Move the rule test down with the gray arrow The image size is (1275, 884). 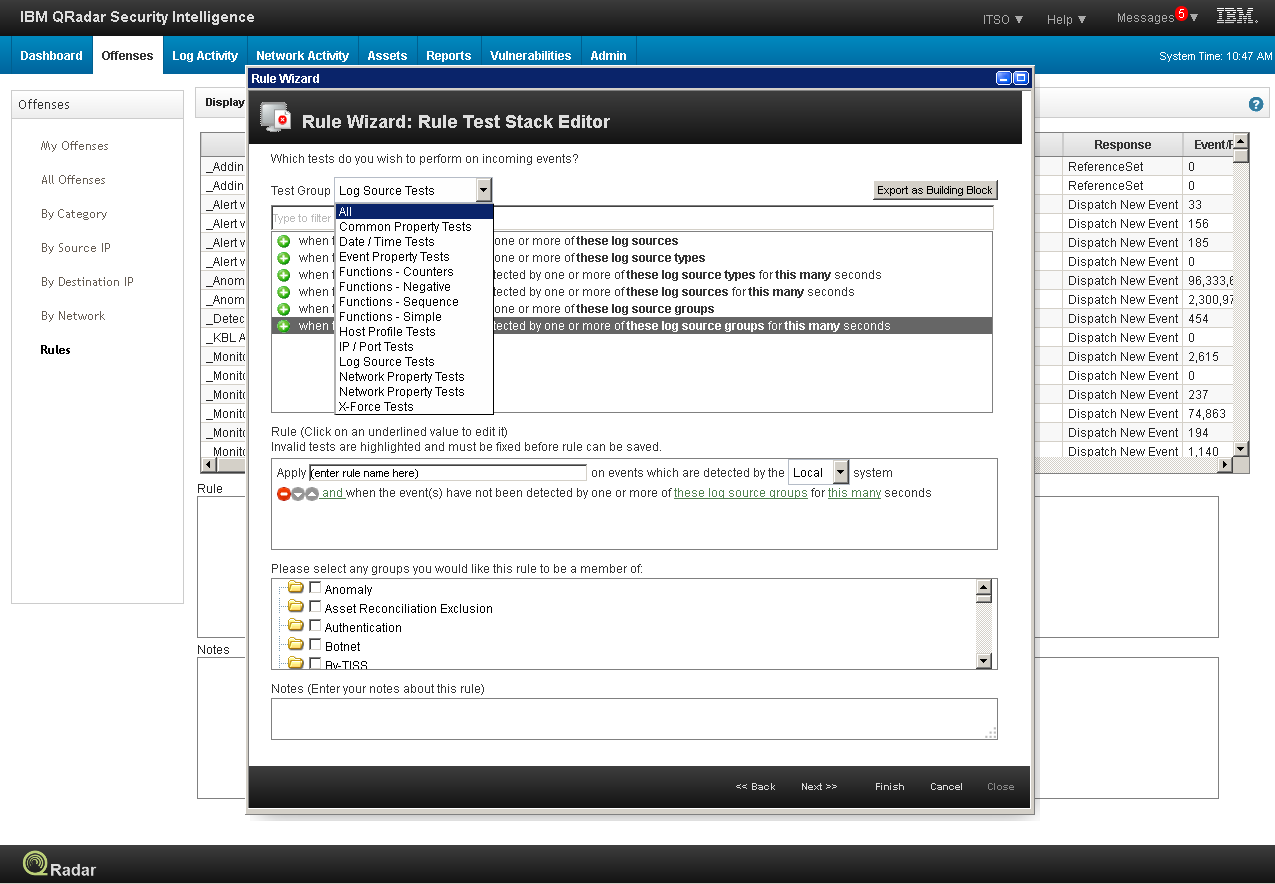coord(298,494)
